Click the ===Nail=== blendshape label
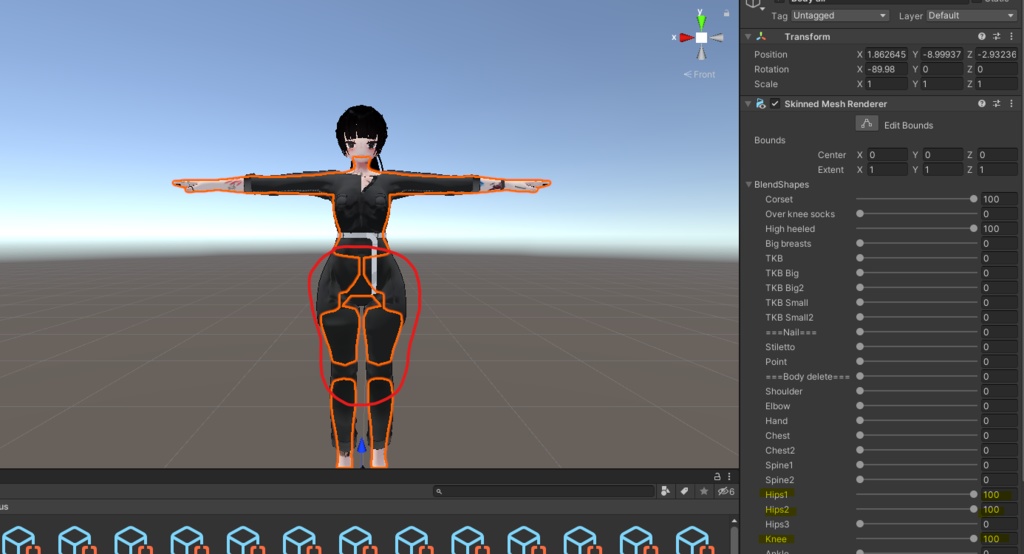This screenshot has height=554, width=1024. [791, 333]
